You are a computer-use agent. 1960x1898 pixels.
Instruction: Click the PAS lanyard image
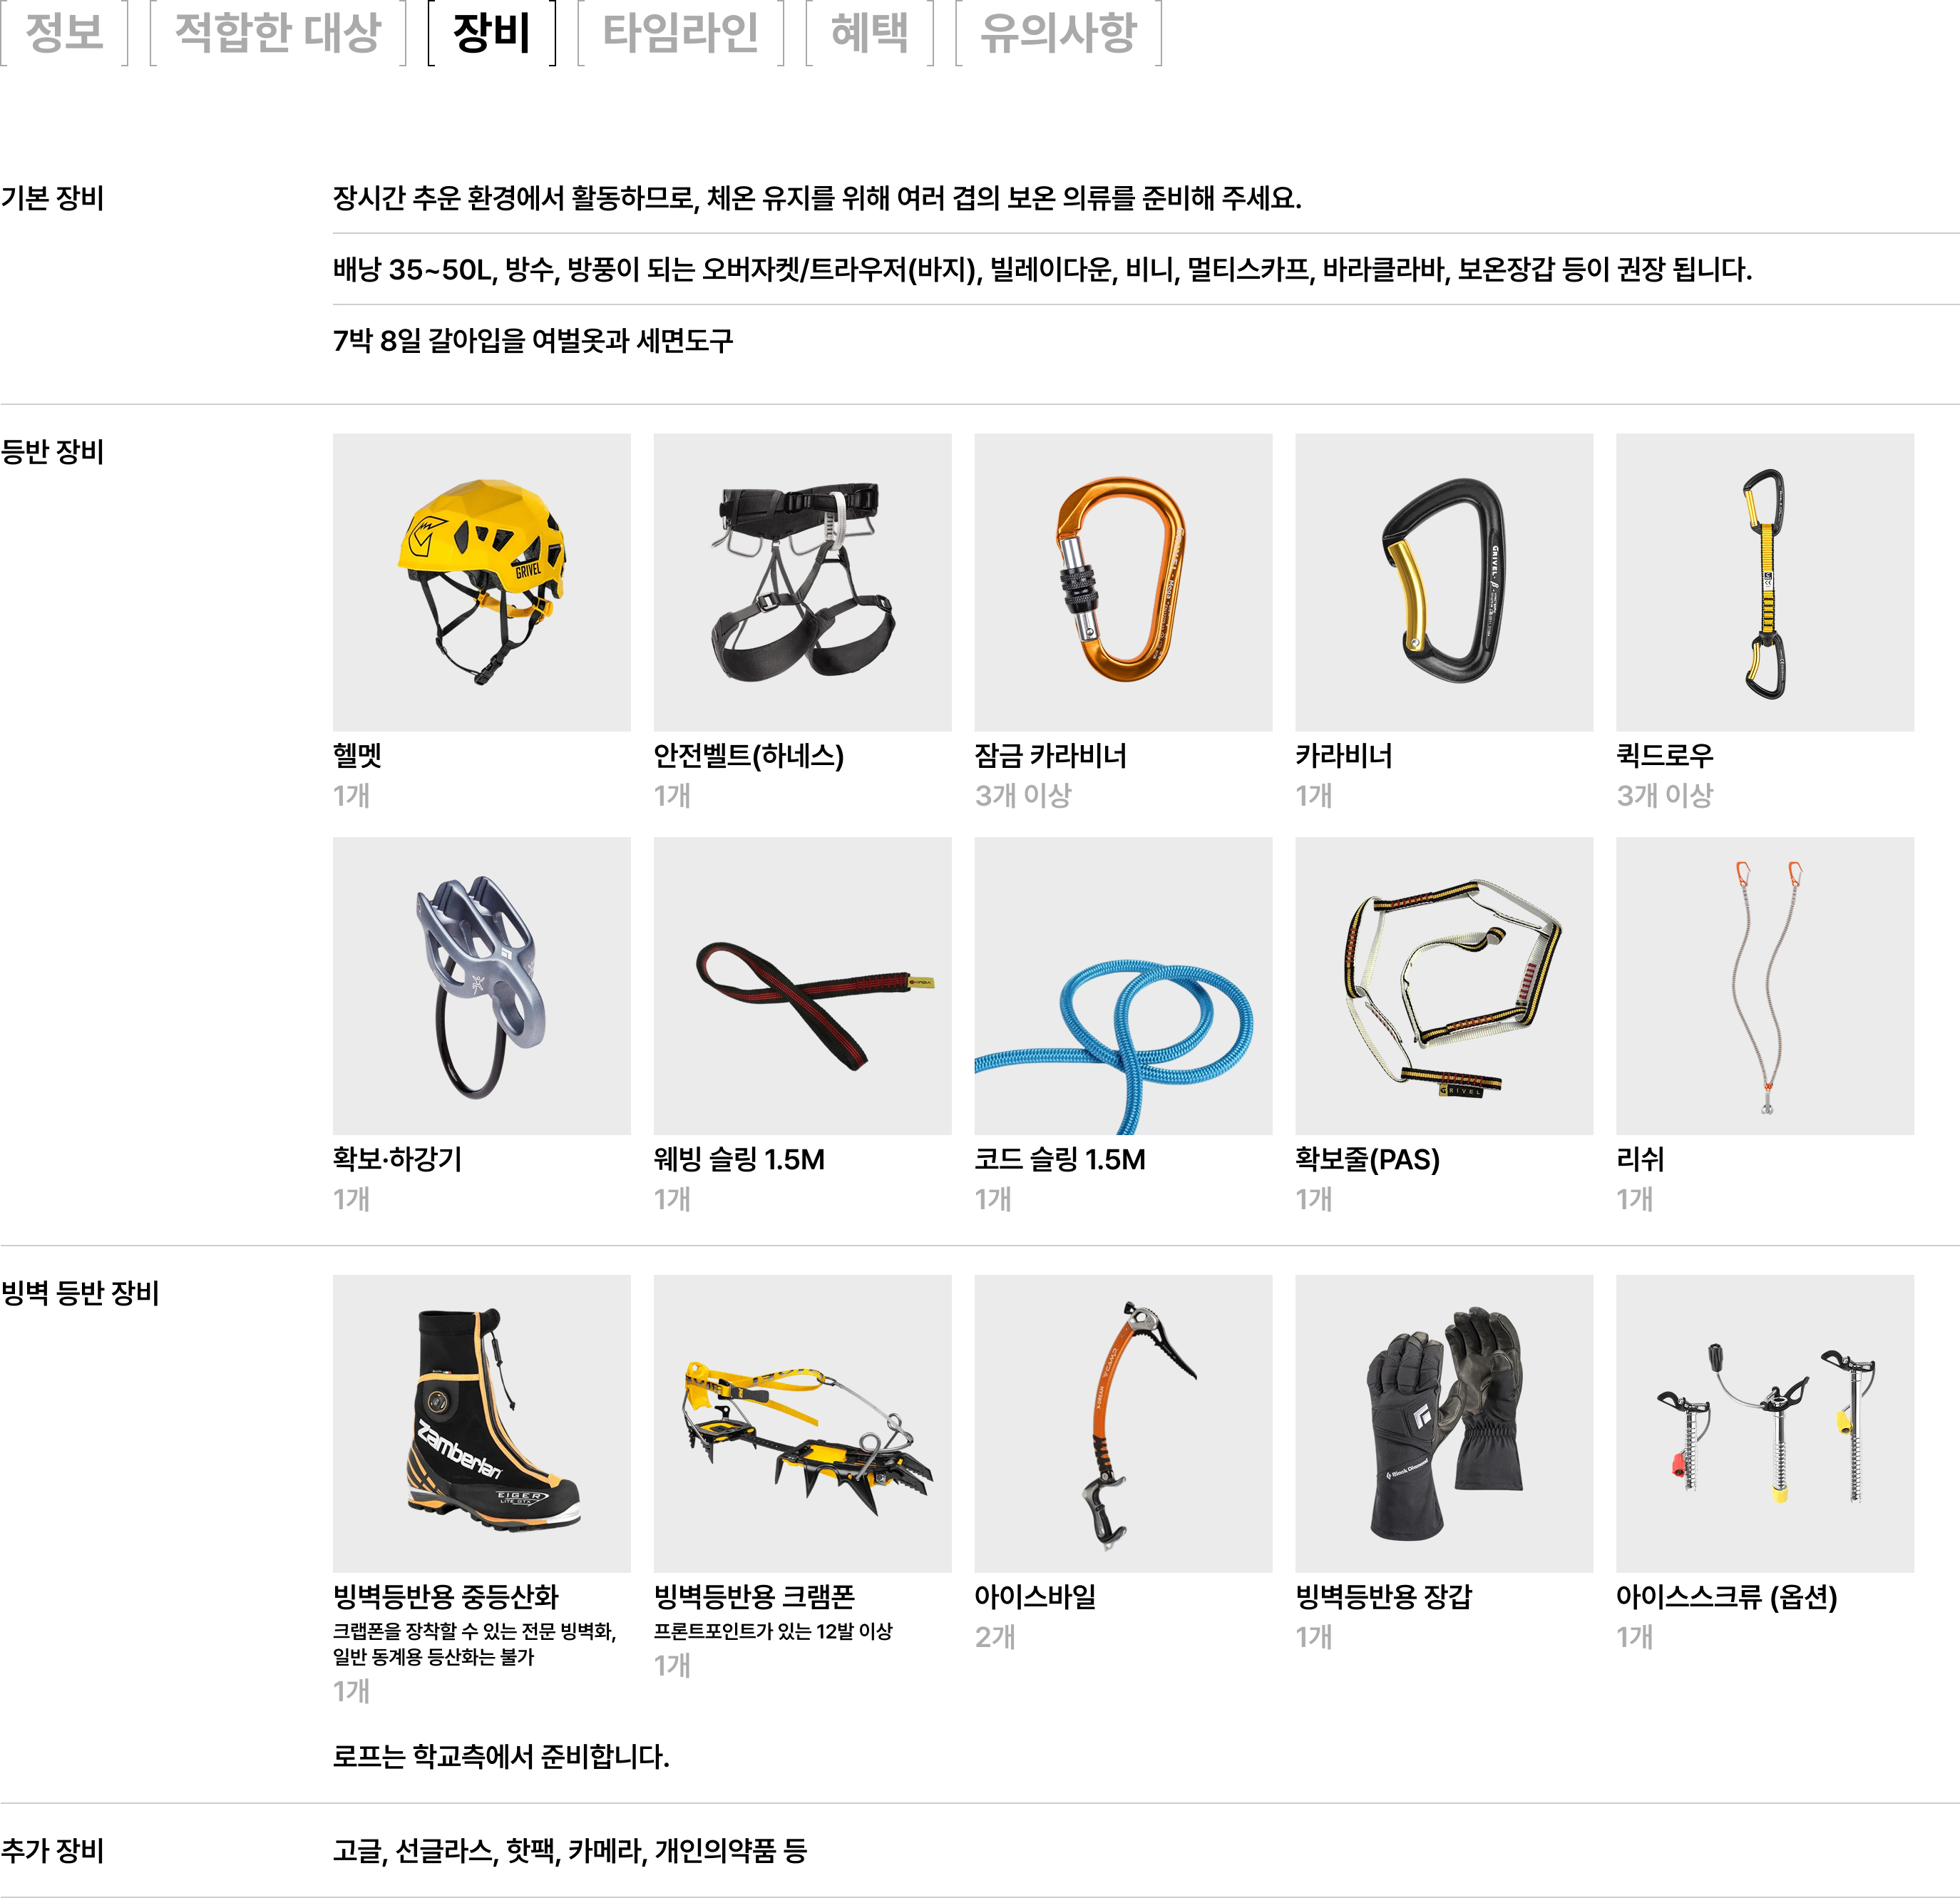click(1444, 986)
